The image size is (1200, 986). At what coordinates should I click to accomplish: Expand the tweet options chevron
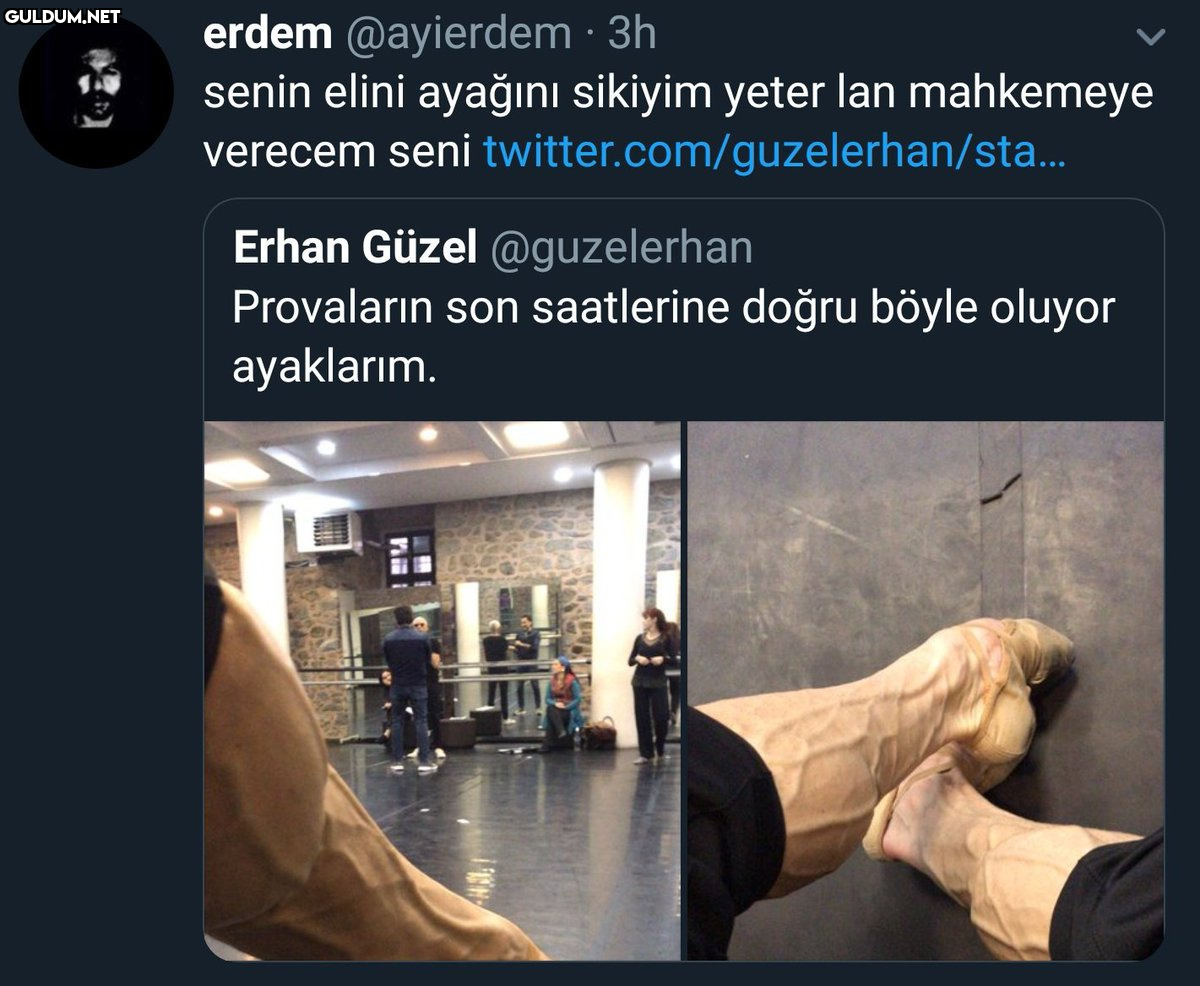point(1151,38)
